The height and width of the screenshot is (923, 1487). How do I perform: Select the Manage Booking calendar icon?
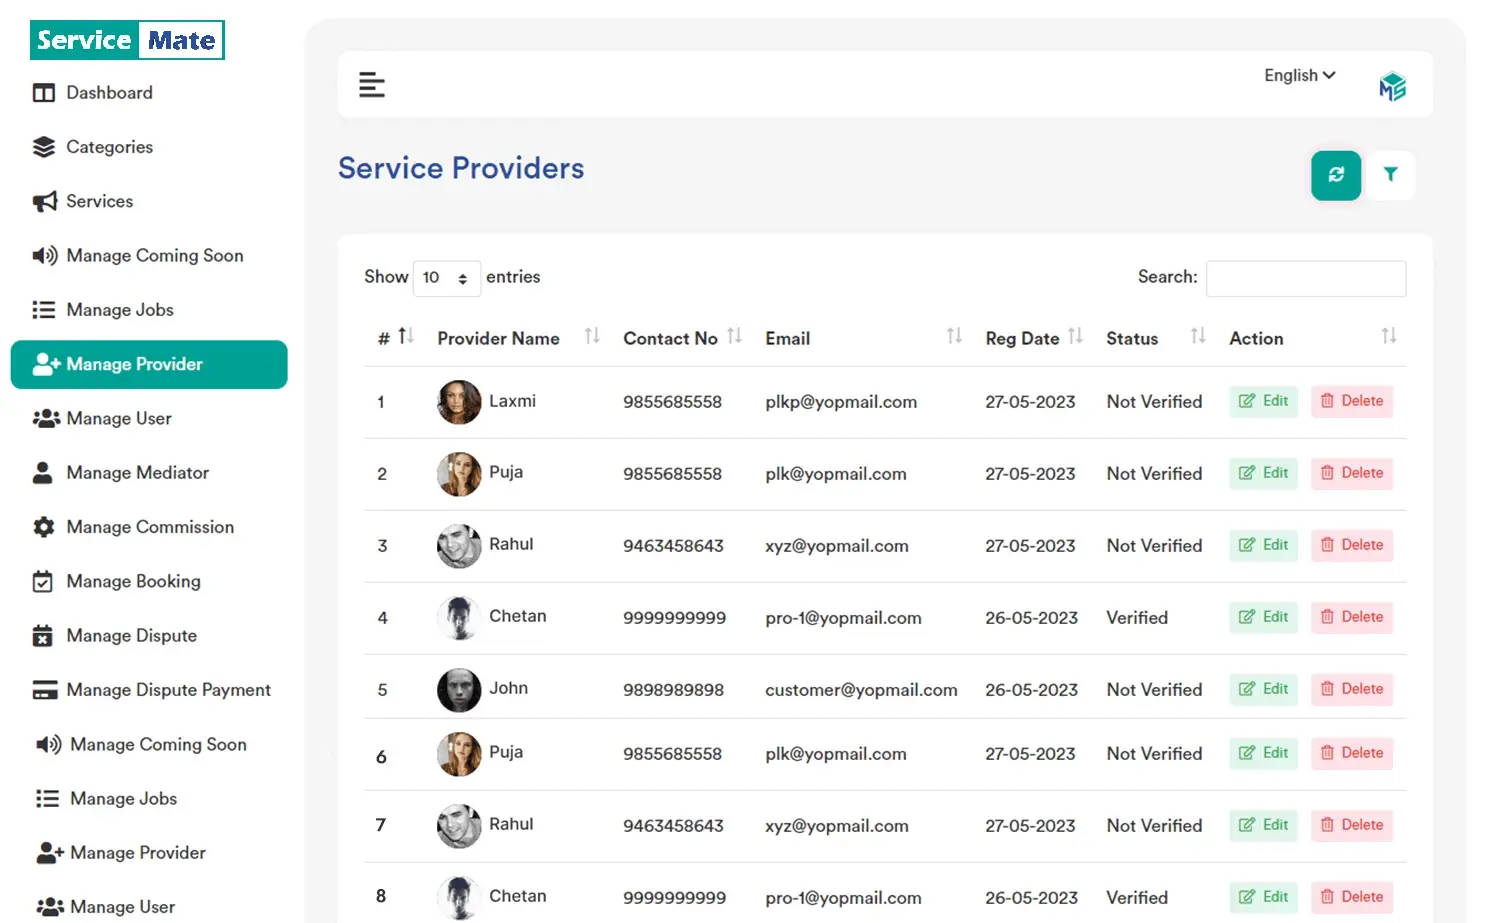click(x=44, y=581)
